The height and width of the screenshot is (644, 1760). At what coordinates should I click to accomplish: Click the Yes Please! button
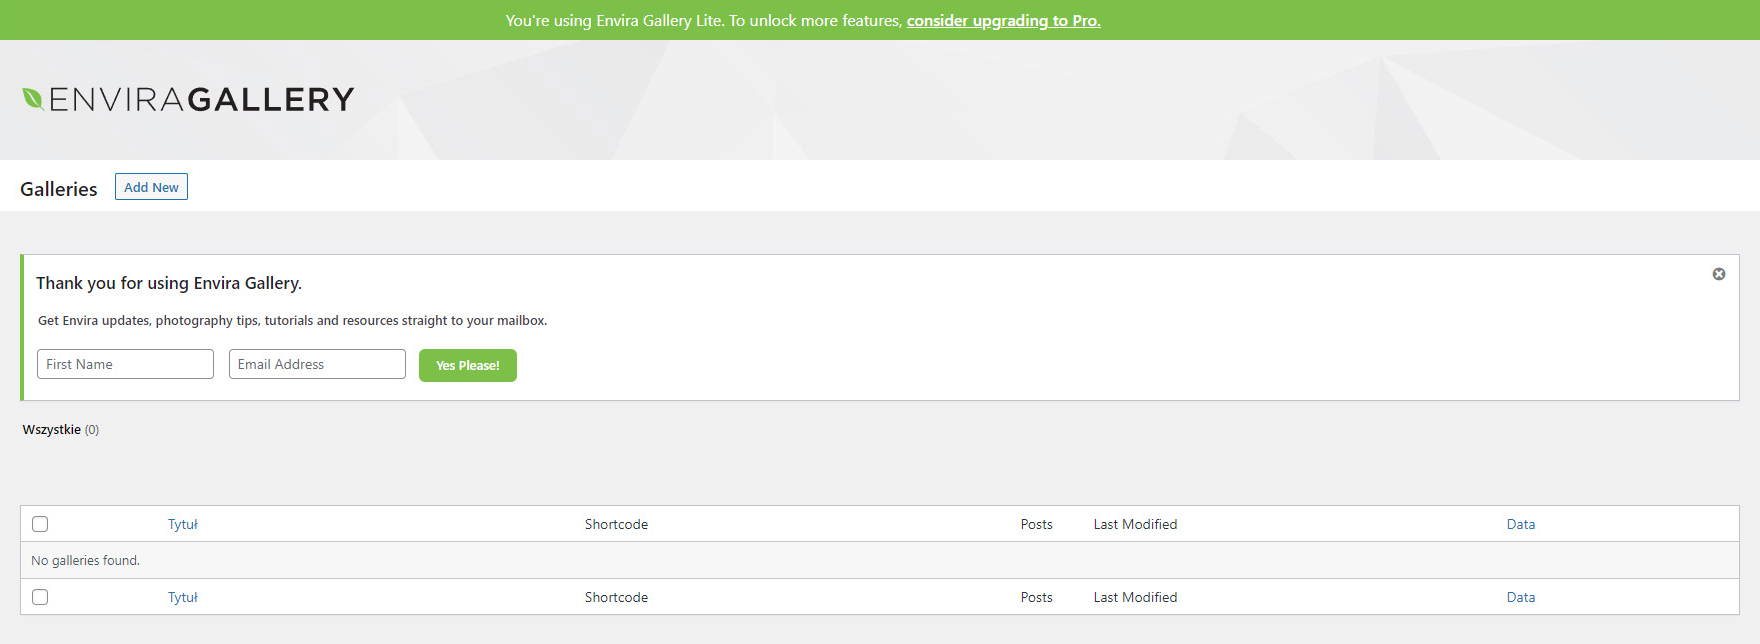468,365
